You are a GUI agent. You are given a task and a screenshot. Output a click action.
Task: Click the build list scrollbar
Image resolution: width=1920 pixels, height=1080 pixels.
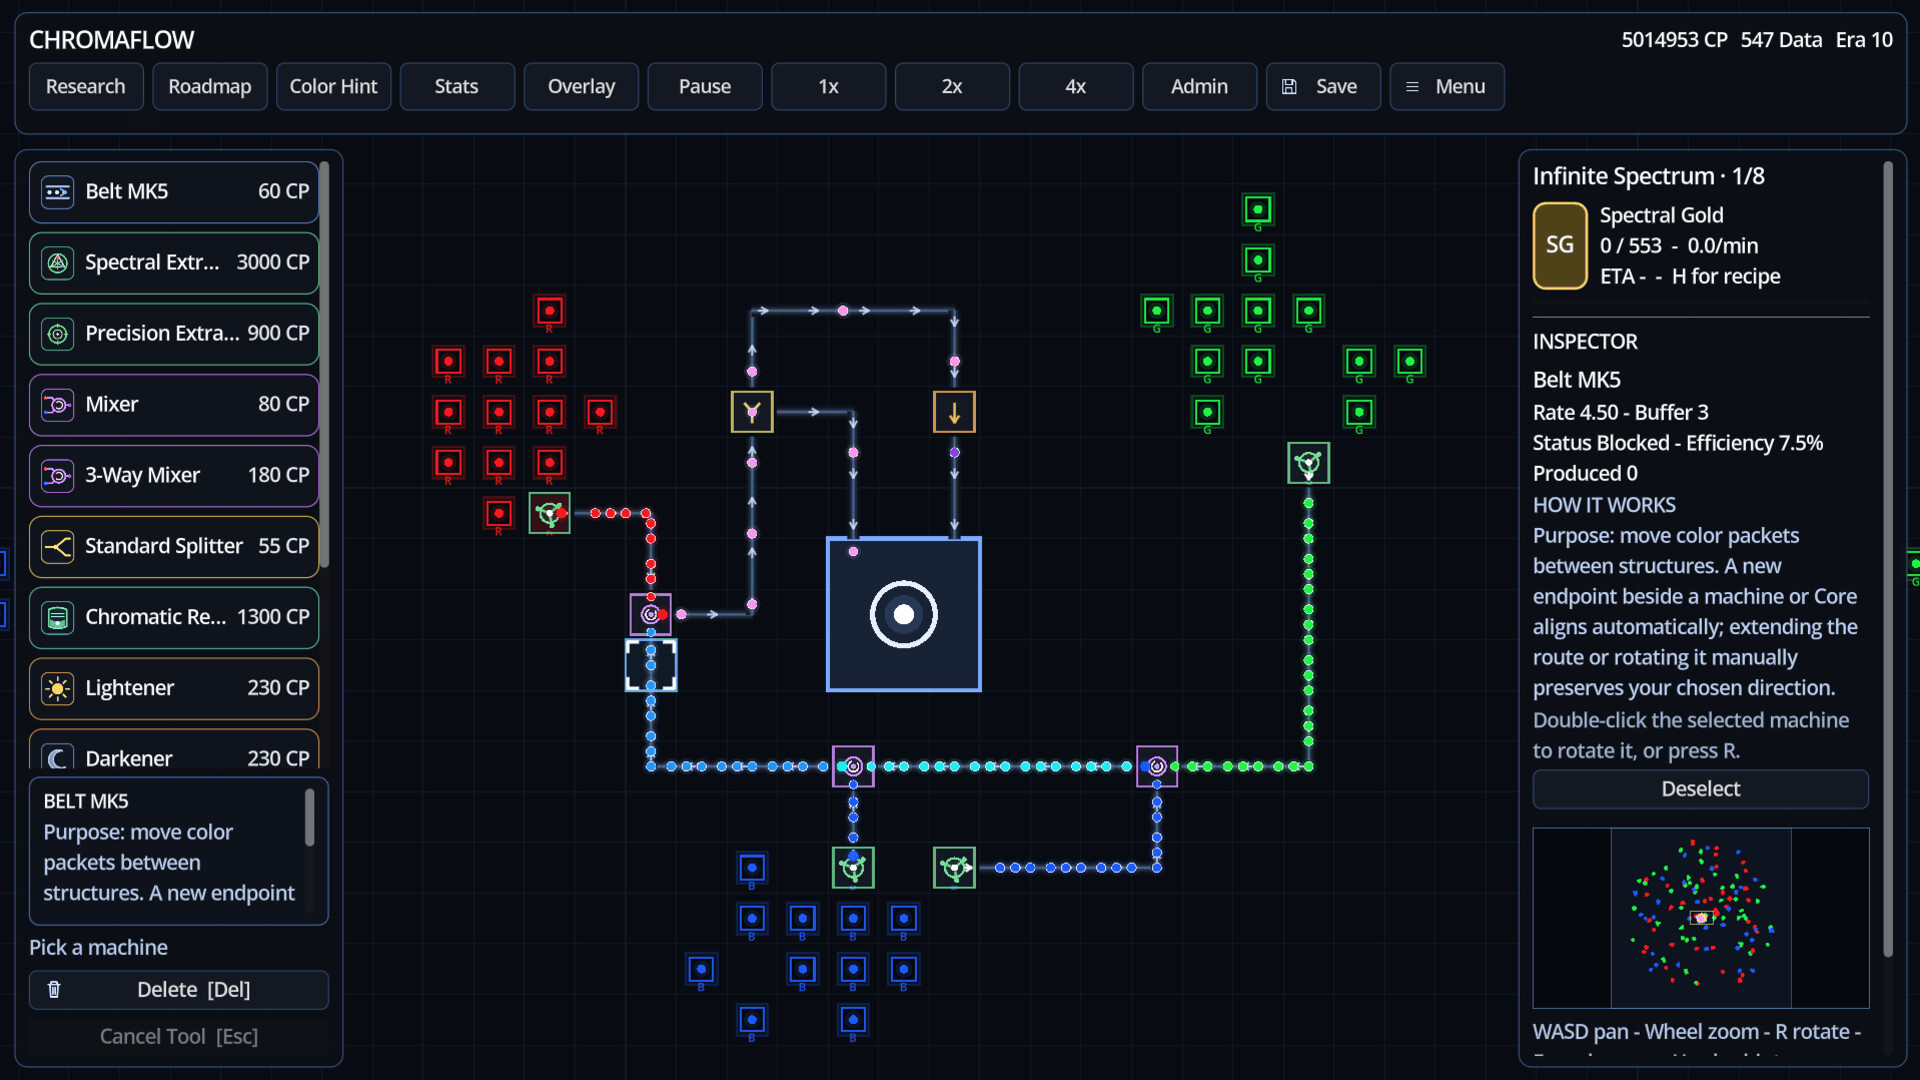[x=324, y=365]
